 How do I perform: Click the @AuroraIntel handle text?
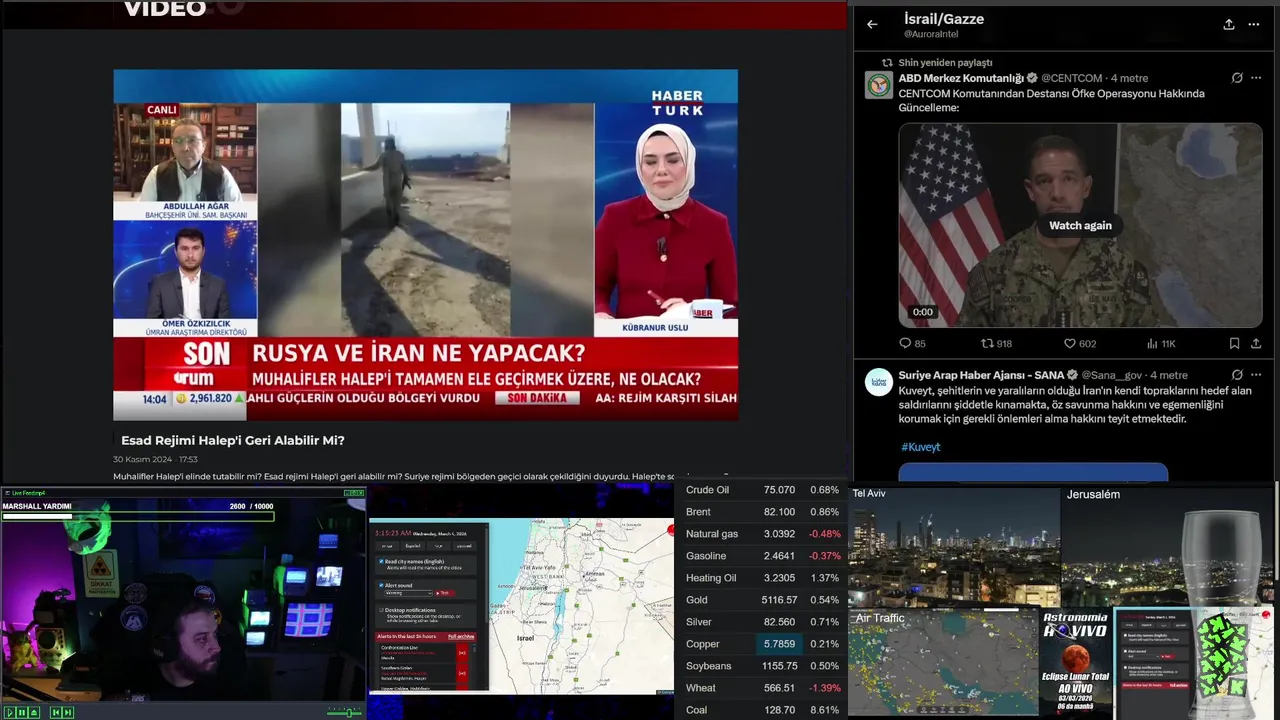pos(930,34)
